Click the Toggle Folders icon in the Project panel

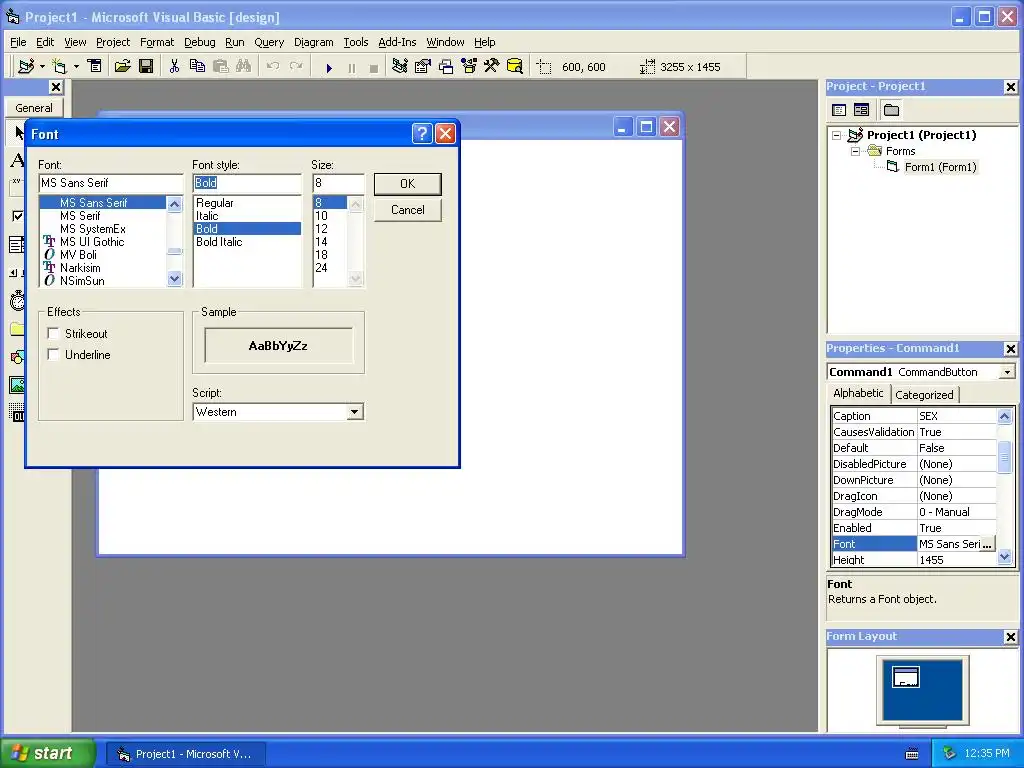point(891,110)
